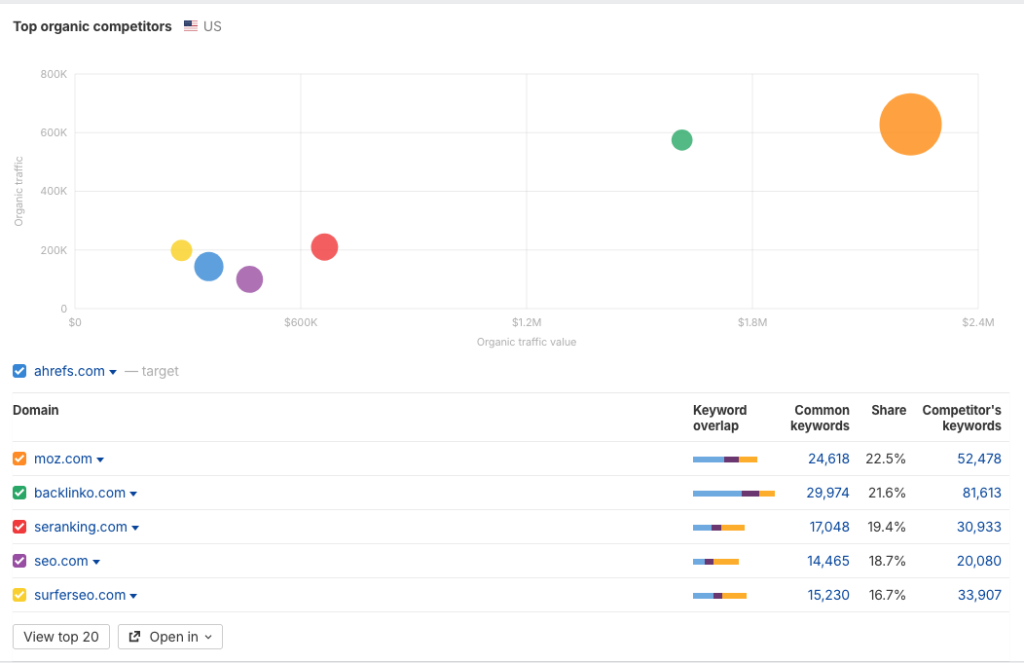Screen dimensions: 1024x663
Task: Click surferseo.com common keywords 15,230
Action: [828, 595]
